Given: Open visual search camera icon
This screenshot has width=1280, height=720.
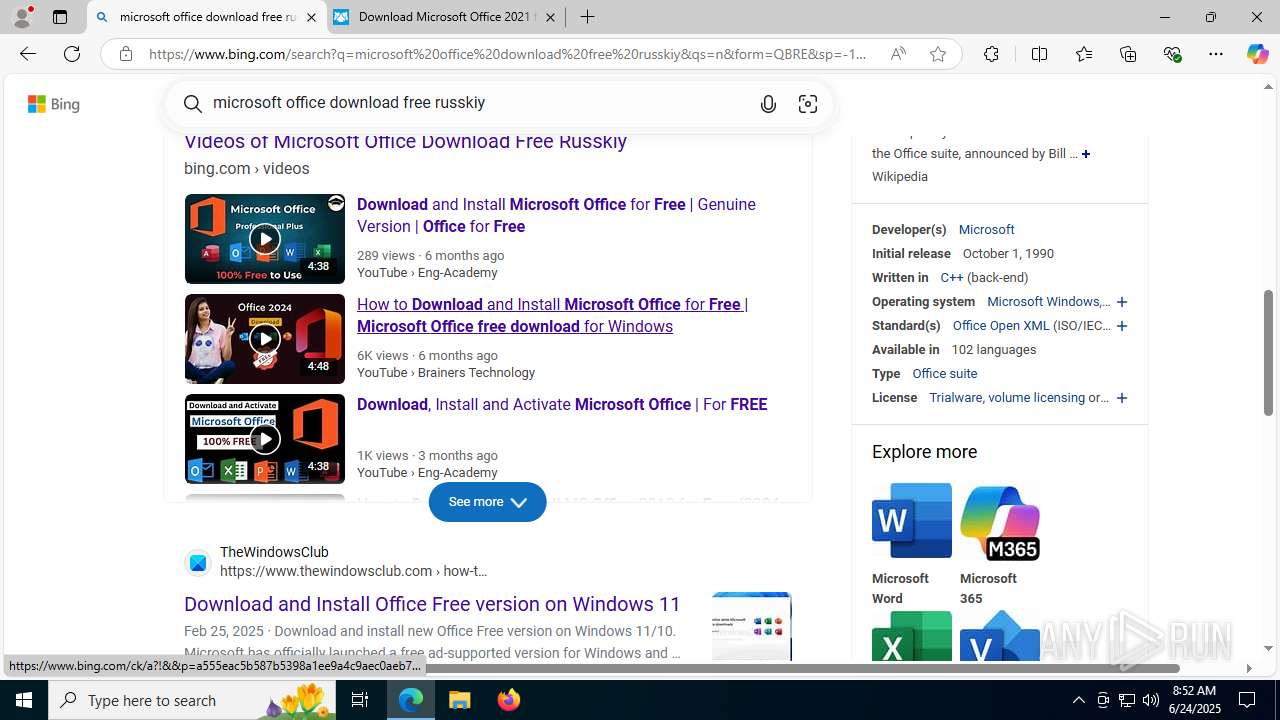Looking at the screenshot, I should pos(808,104).
